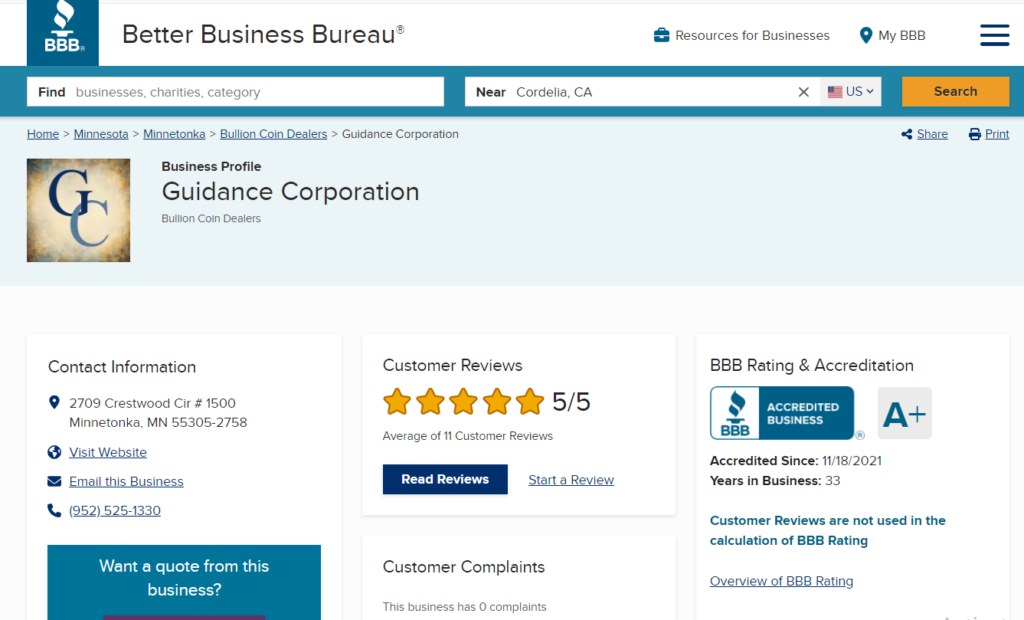Image resolution: width=1024 pixels, height=620 pixels.
Task: Clear the Near location field with X
Action: pyautogui.click(x=803, y=92)
